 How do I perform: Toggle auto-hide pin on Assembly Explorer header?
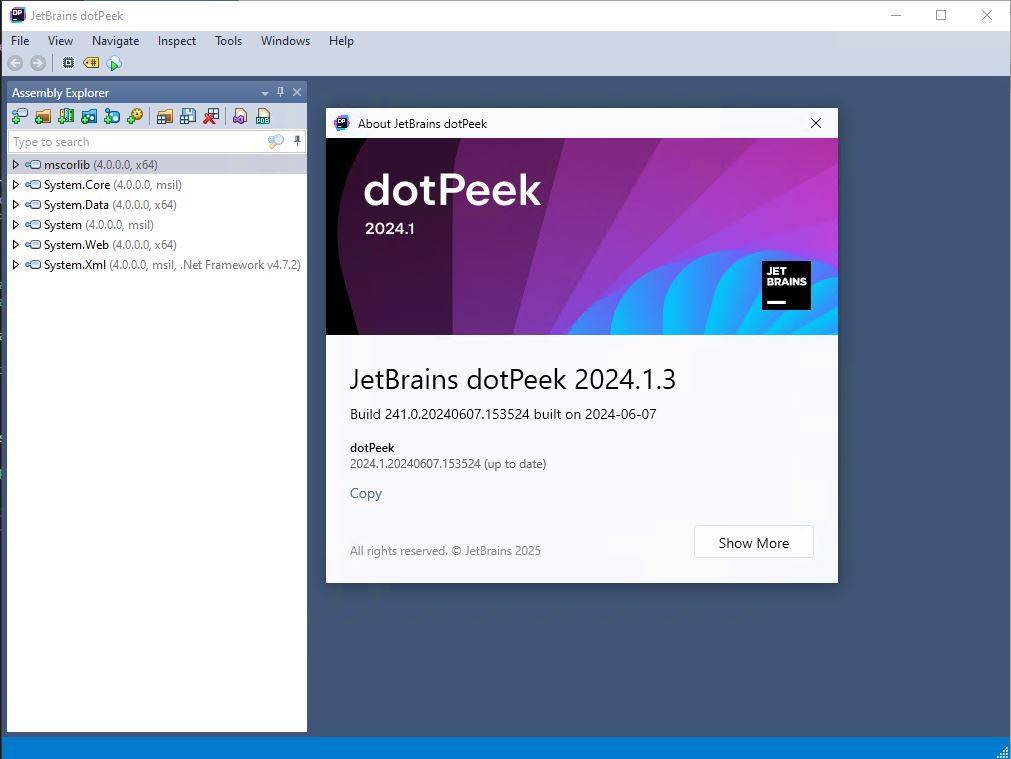(x=280, y=92)
